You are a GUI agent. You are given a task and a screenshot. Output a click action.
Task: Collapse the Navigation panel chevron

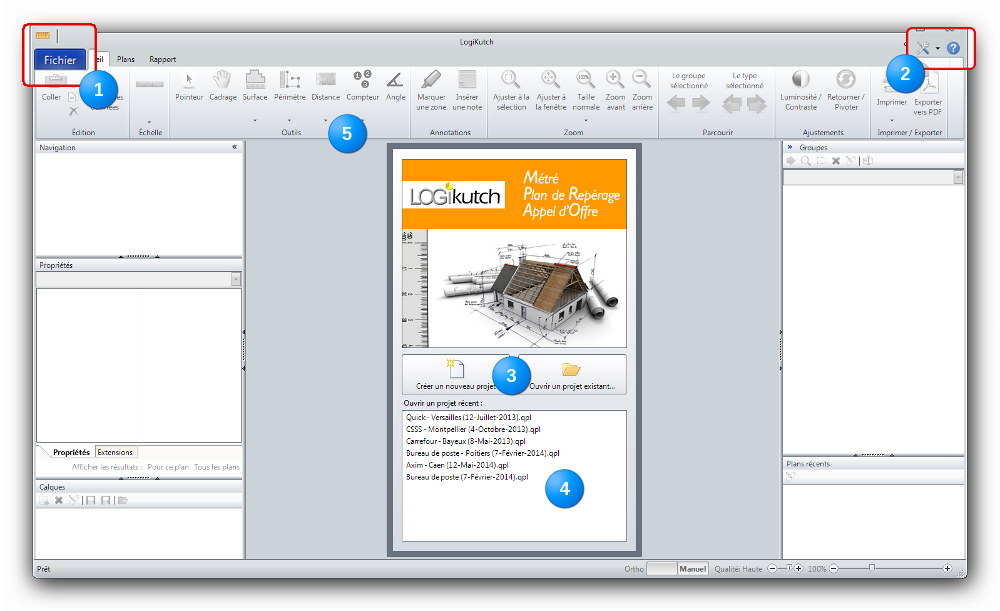tap(235, 147)
